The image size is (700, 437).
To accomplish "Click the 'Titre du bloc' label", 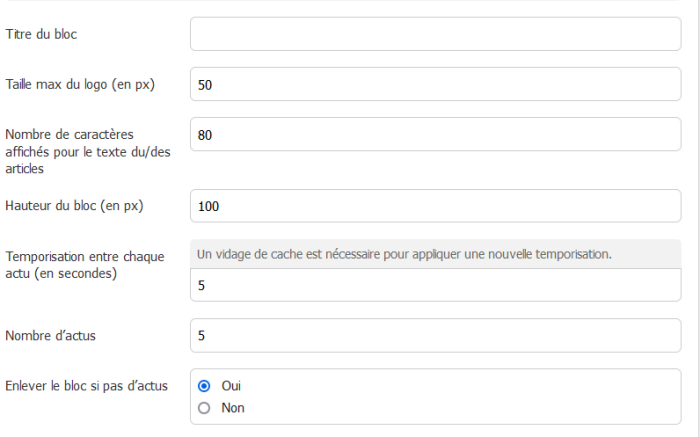I will (41, 34).
